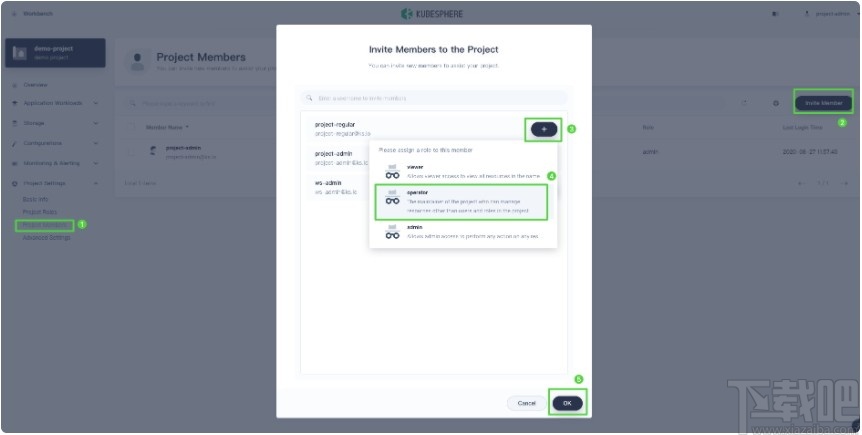Open Basic Info under Project Settings
This screenshot has width=862, height=435.
[x=35, y=200]
